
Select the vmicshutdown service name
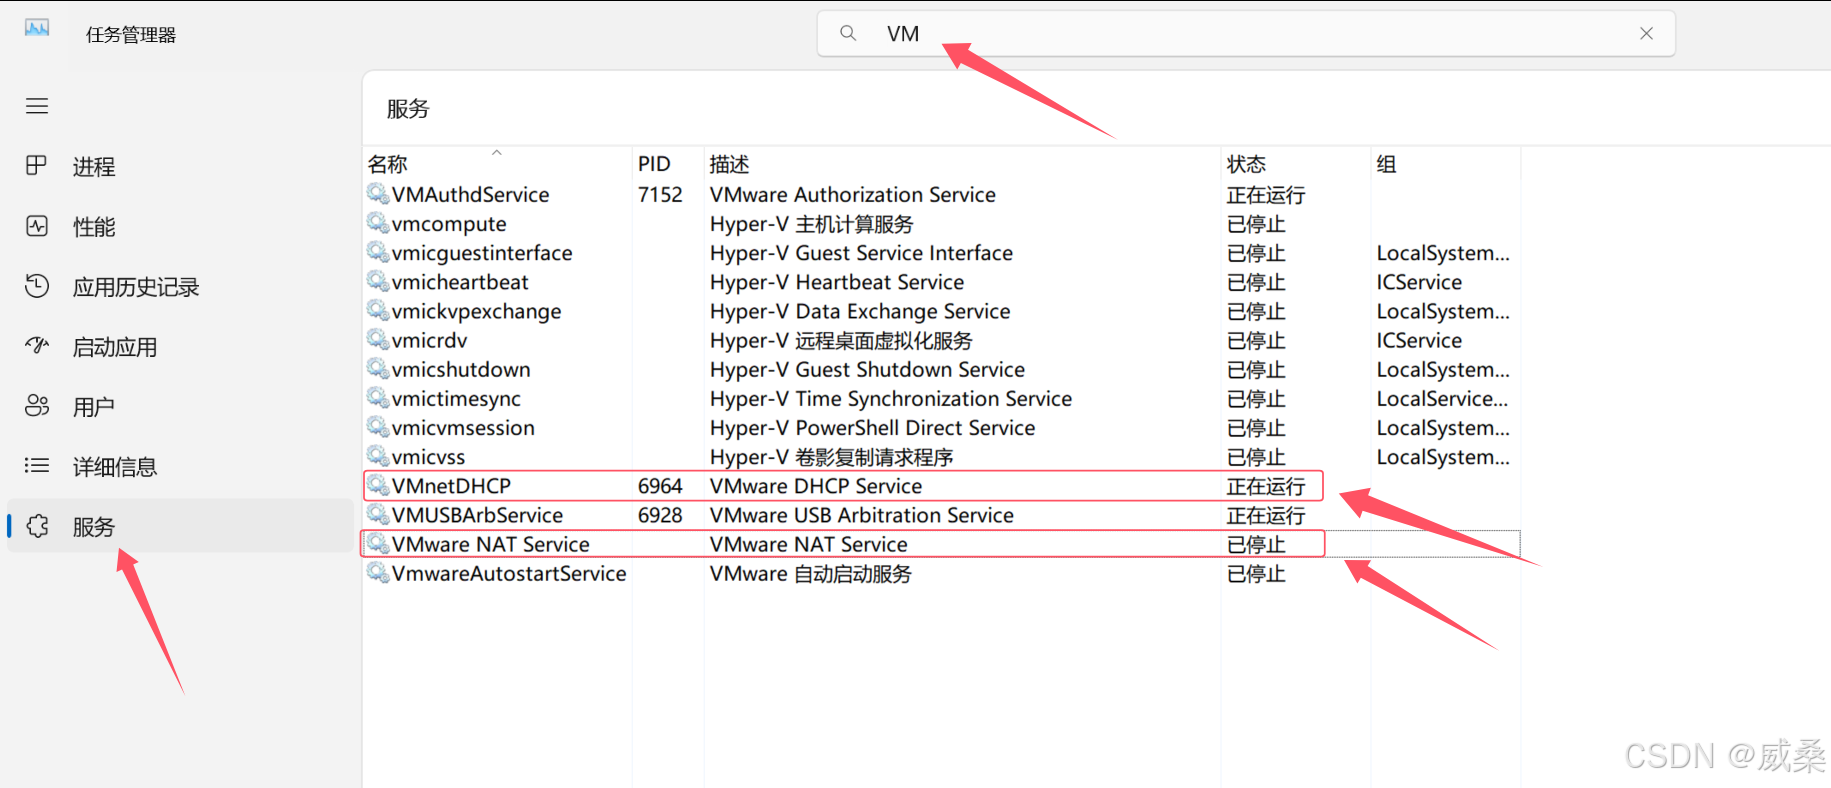[x=461, y=368]
